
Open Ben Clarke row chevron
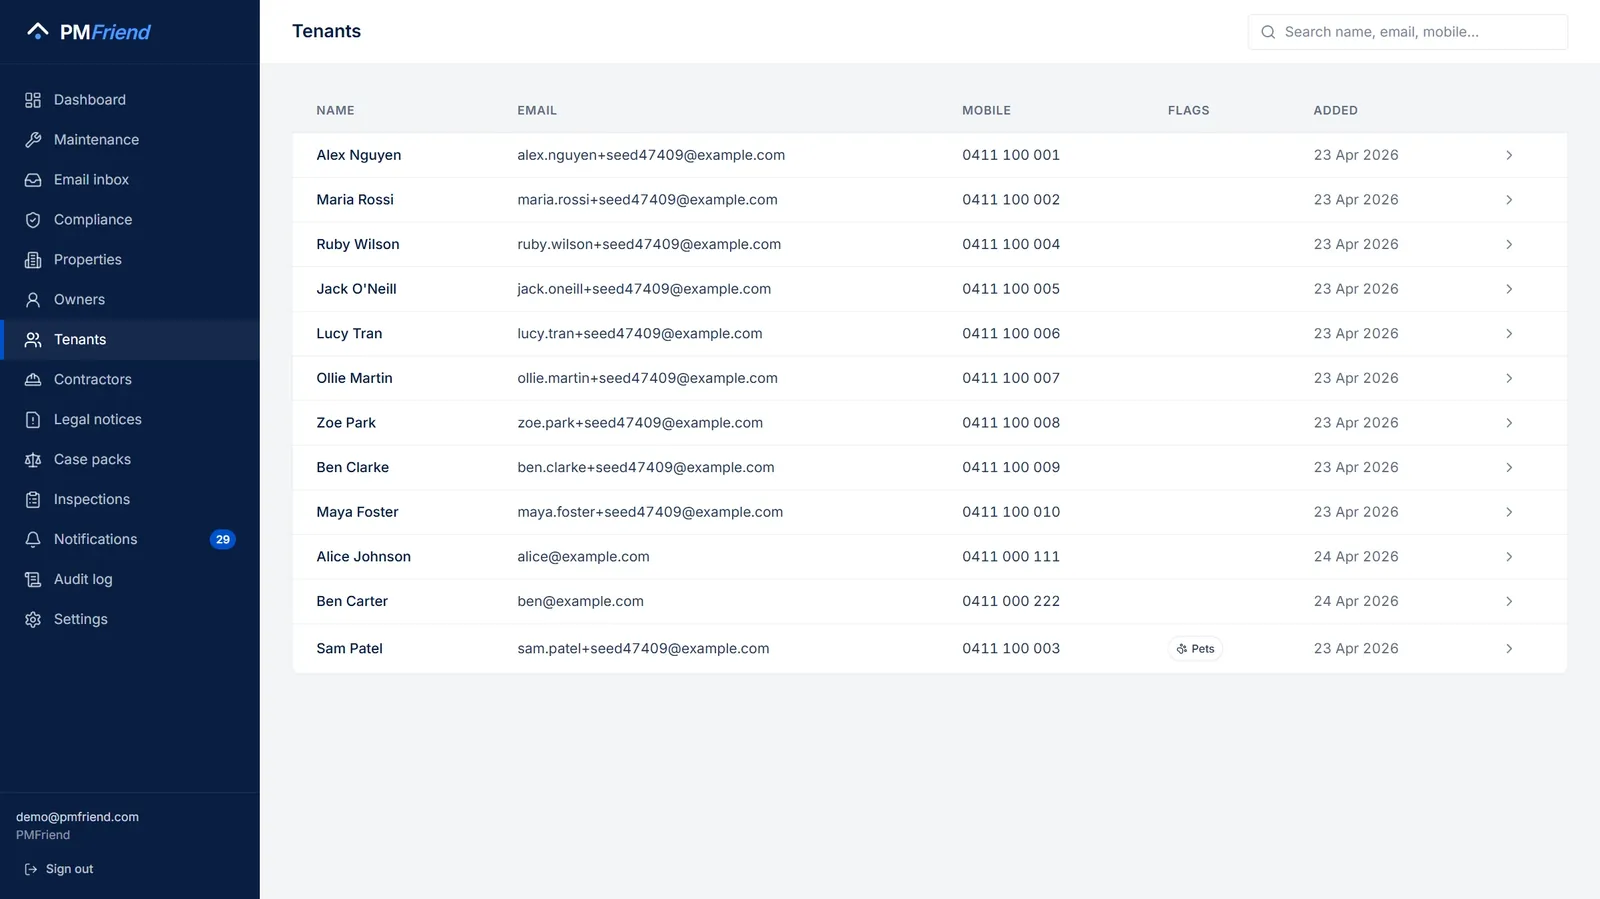click(x=1509, y=467)
